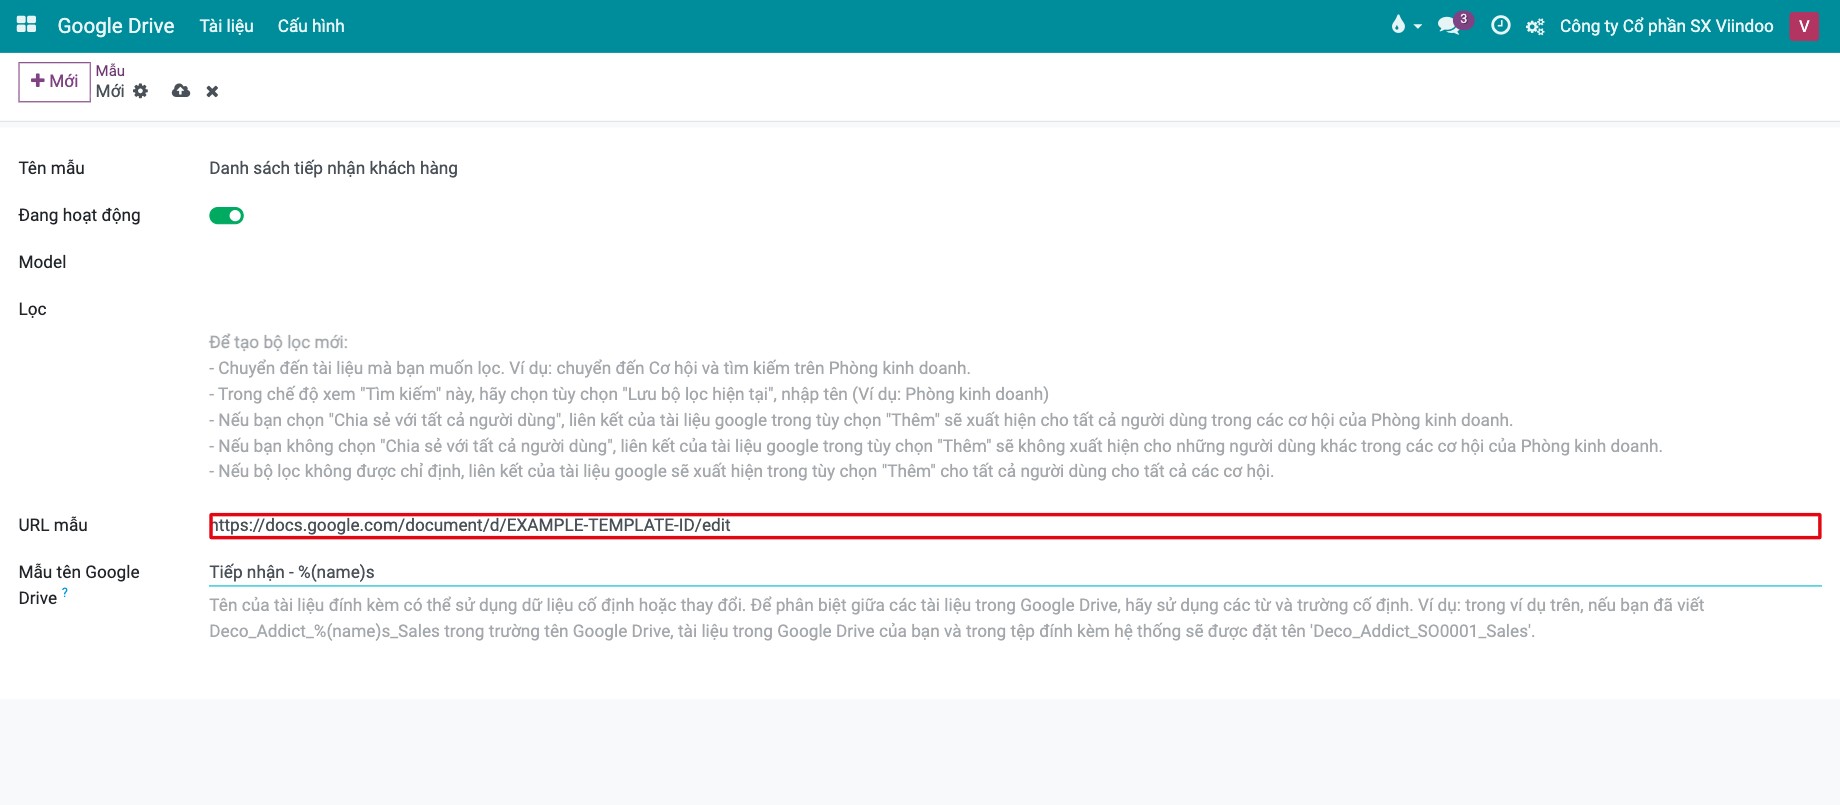Viewport: 1840px width, 805px height.
Task: Click the Đang hoạt động label
Action: [79, 215]
